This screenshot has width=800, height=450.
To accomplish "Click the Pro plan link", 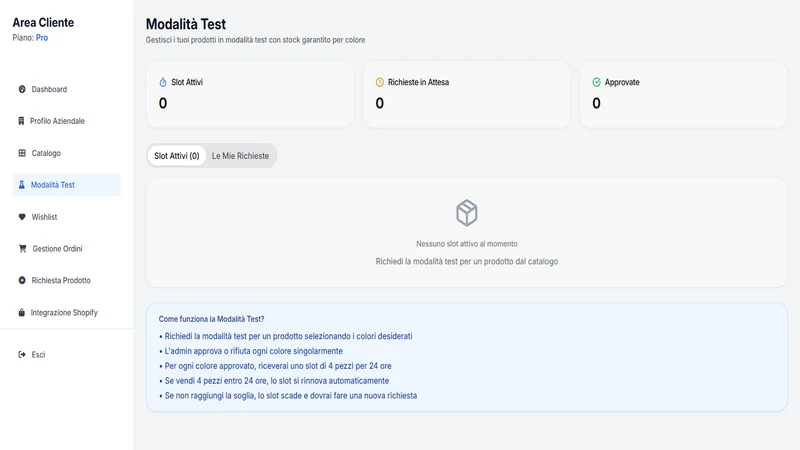I will [42, 38].
